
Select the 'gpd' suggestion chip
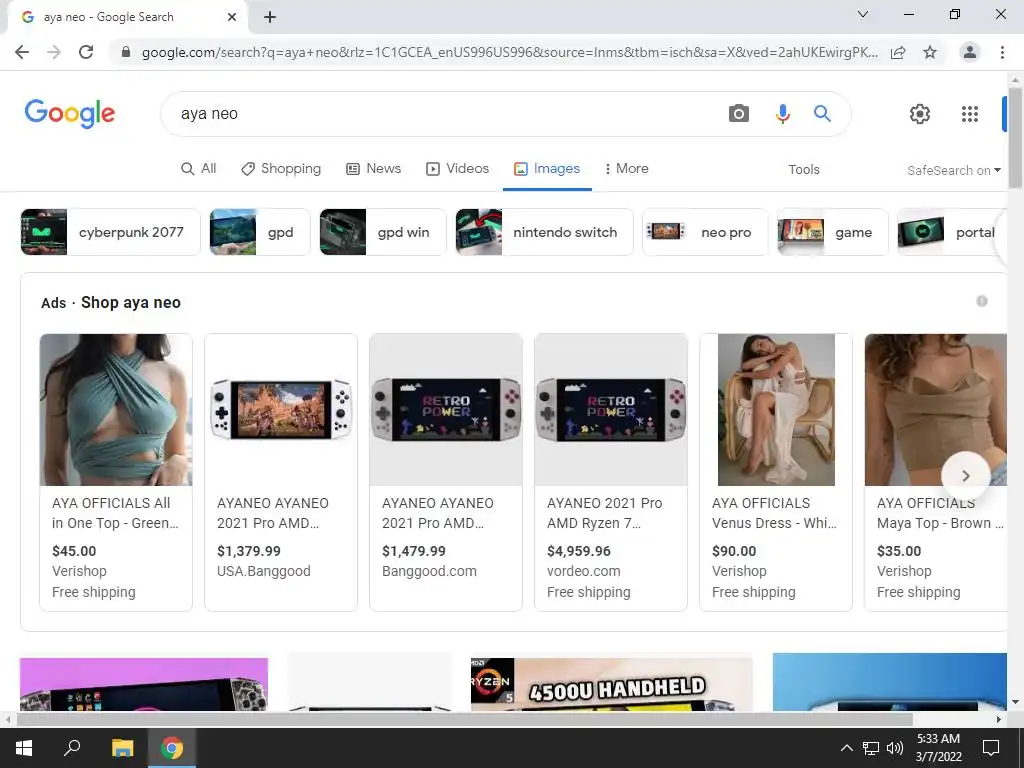pyautogui.click(x=260, y=232)
